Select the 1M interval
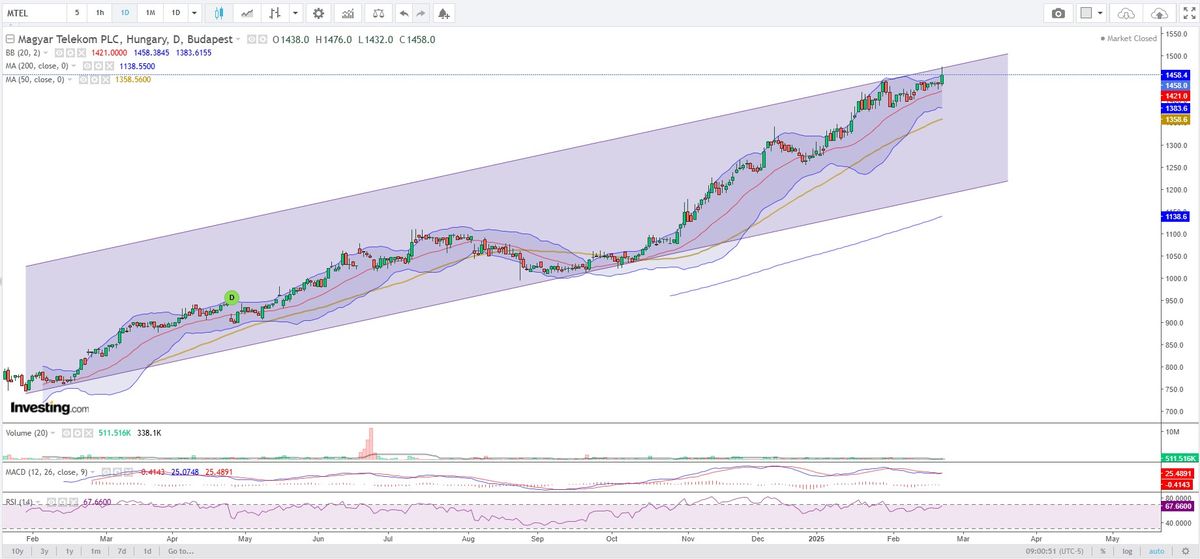The height and width of the screenshot is (559, 1200). [150, 13]
